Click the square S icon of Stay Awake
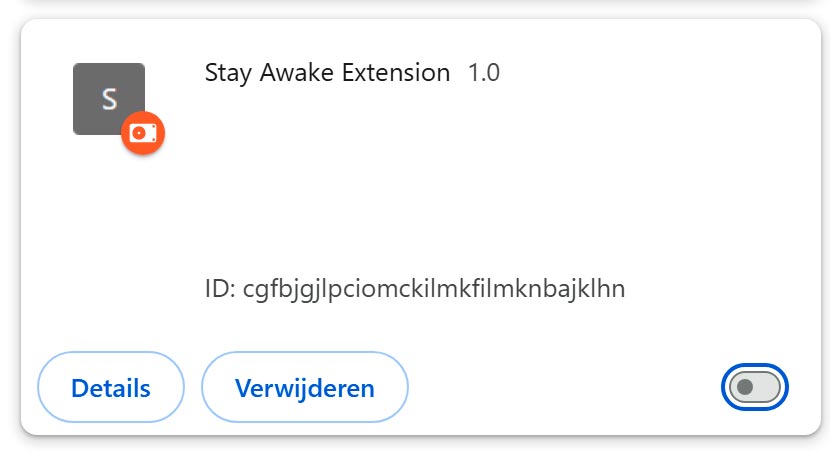Viewport: 830px width, 451px height. (105, 95)
